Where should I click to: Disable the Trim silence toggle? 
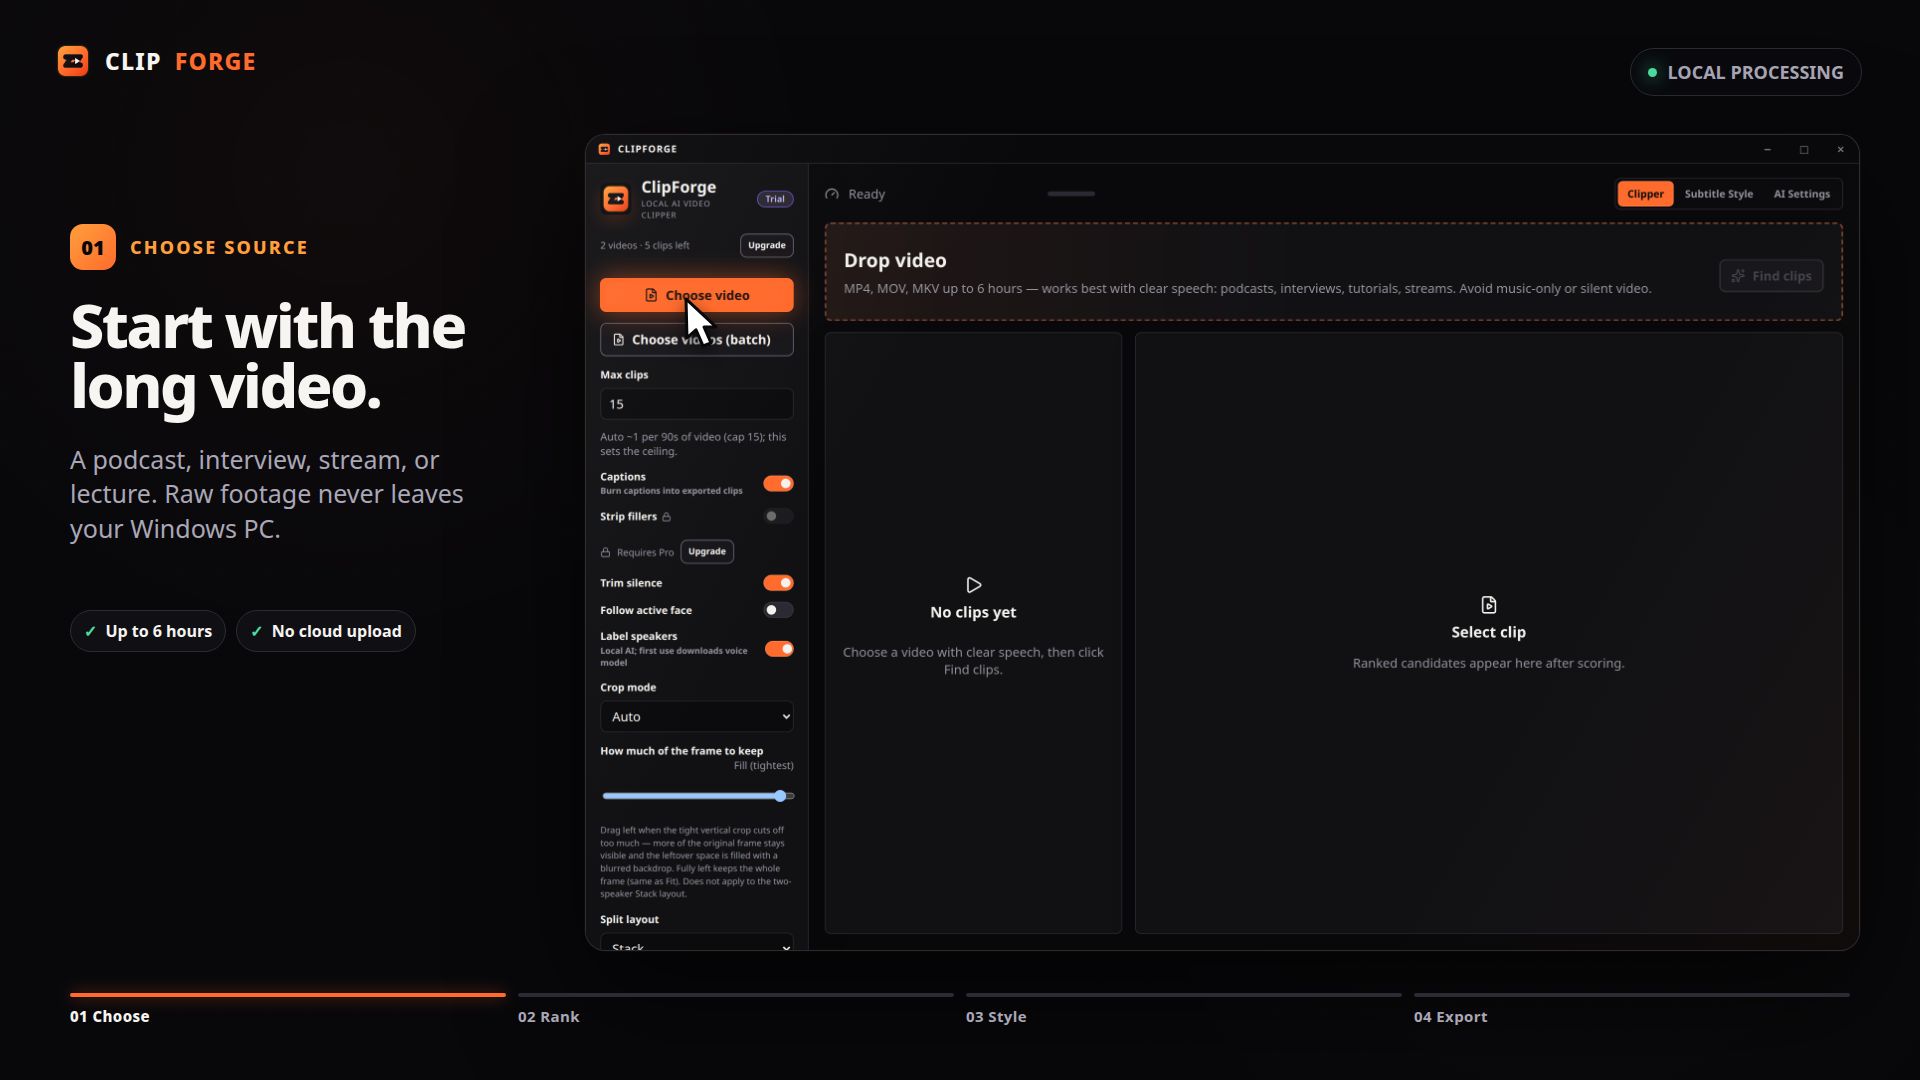pyautogui.click(x=778, y=583)
